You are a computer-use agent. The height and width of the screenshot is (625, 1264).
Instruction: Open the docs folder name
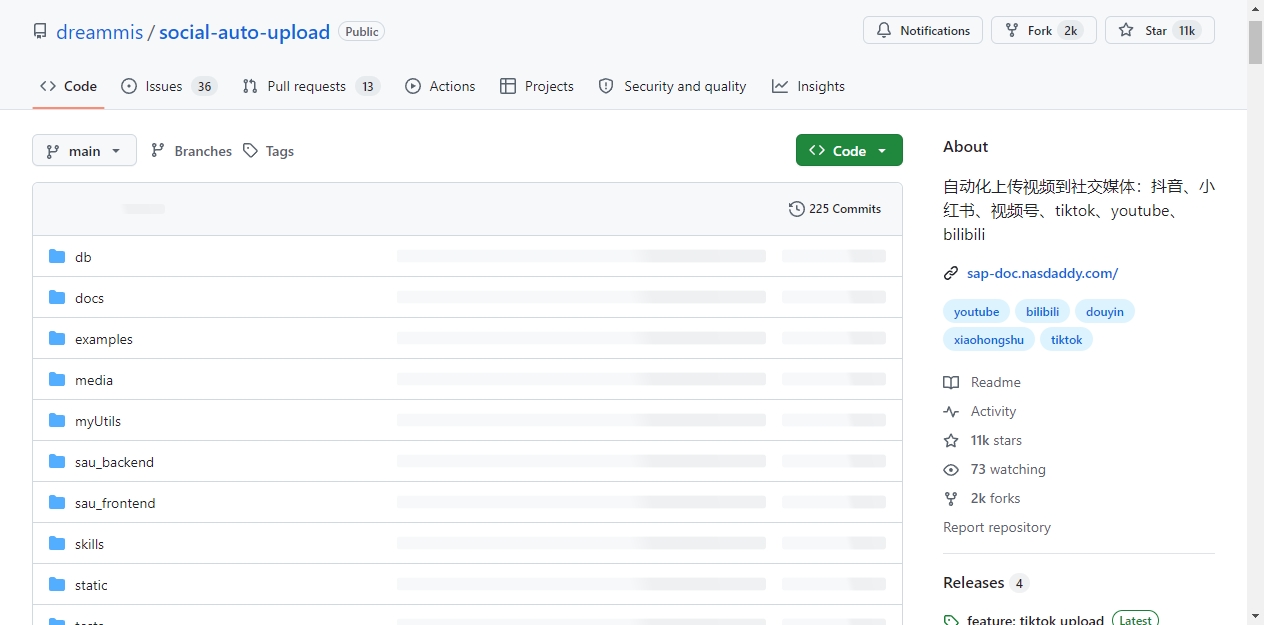89,298
